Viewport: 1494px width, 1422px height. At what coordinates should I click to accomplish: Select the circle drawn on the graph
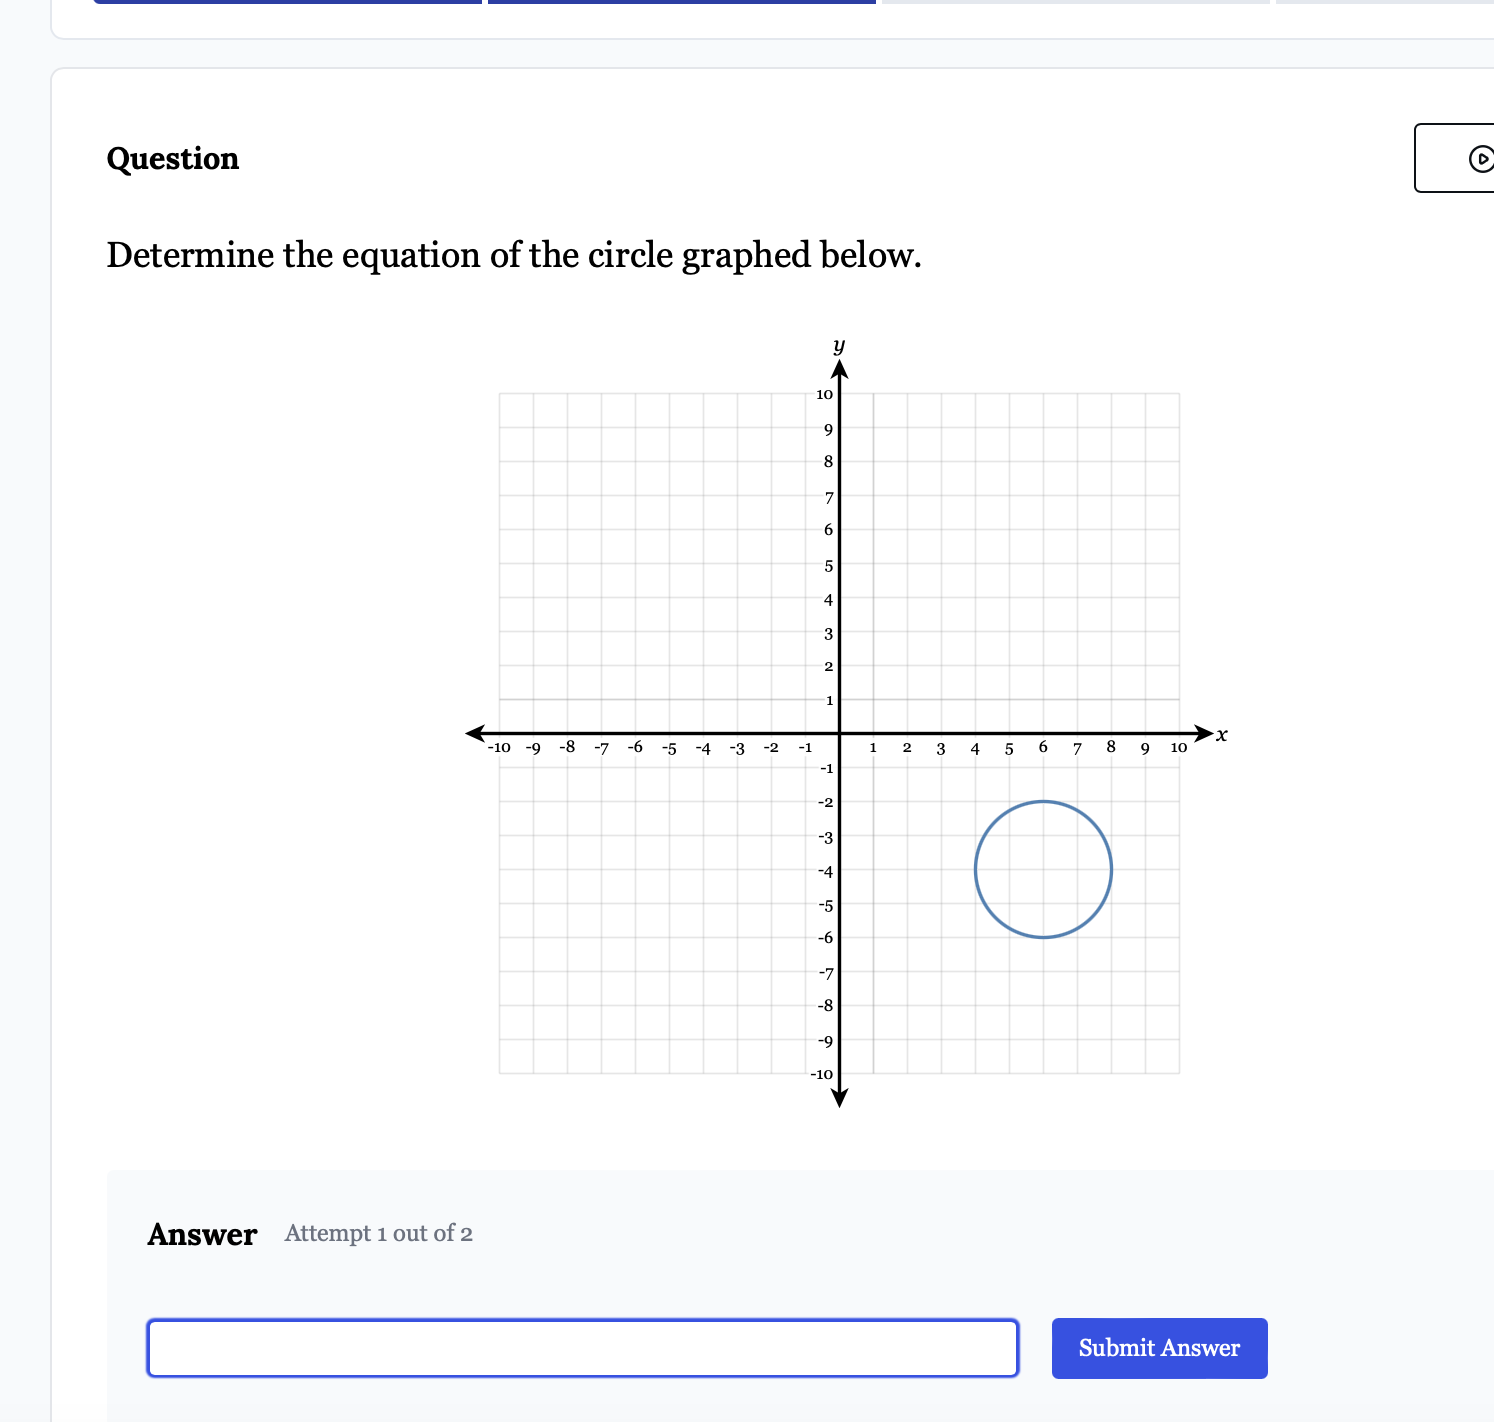click(x=1043, y=802)
